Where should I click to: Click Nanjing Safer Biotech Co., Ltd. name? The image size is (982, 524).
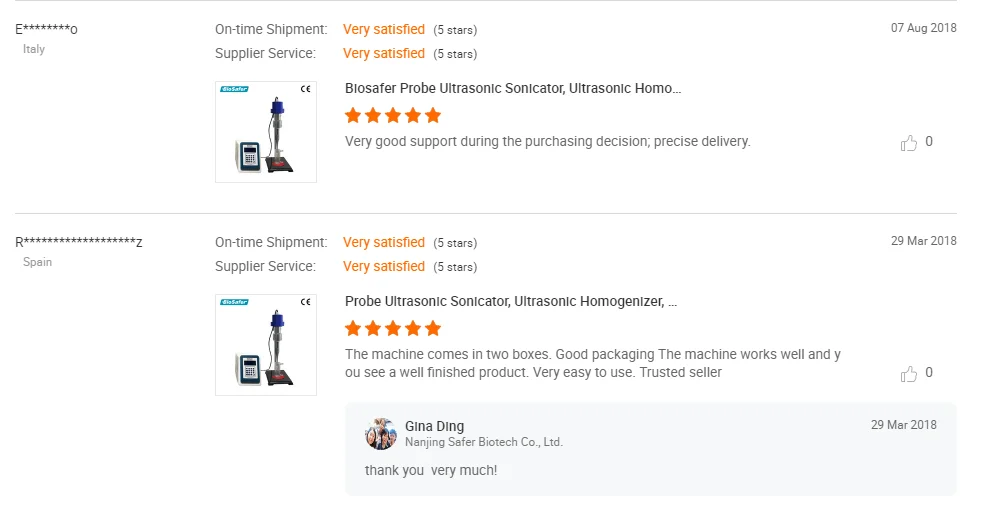point(483,442)
